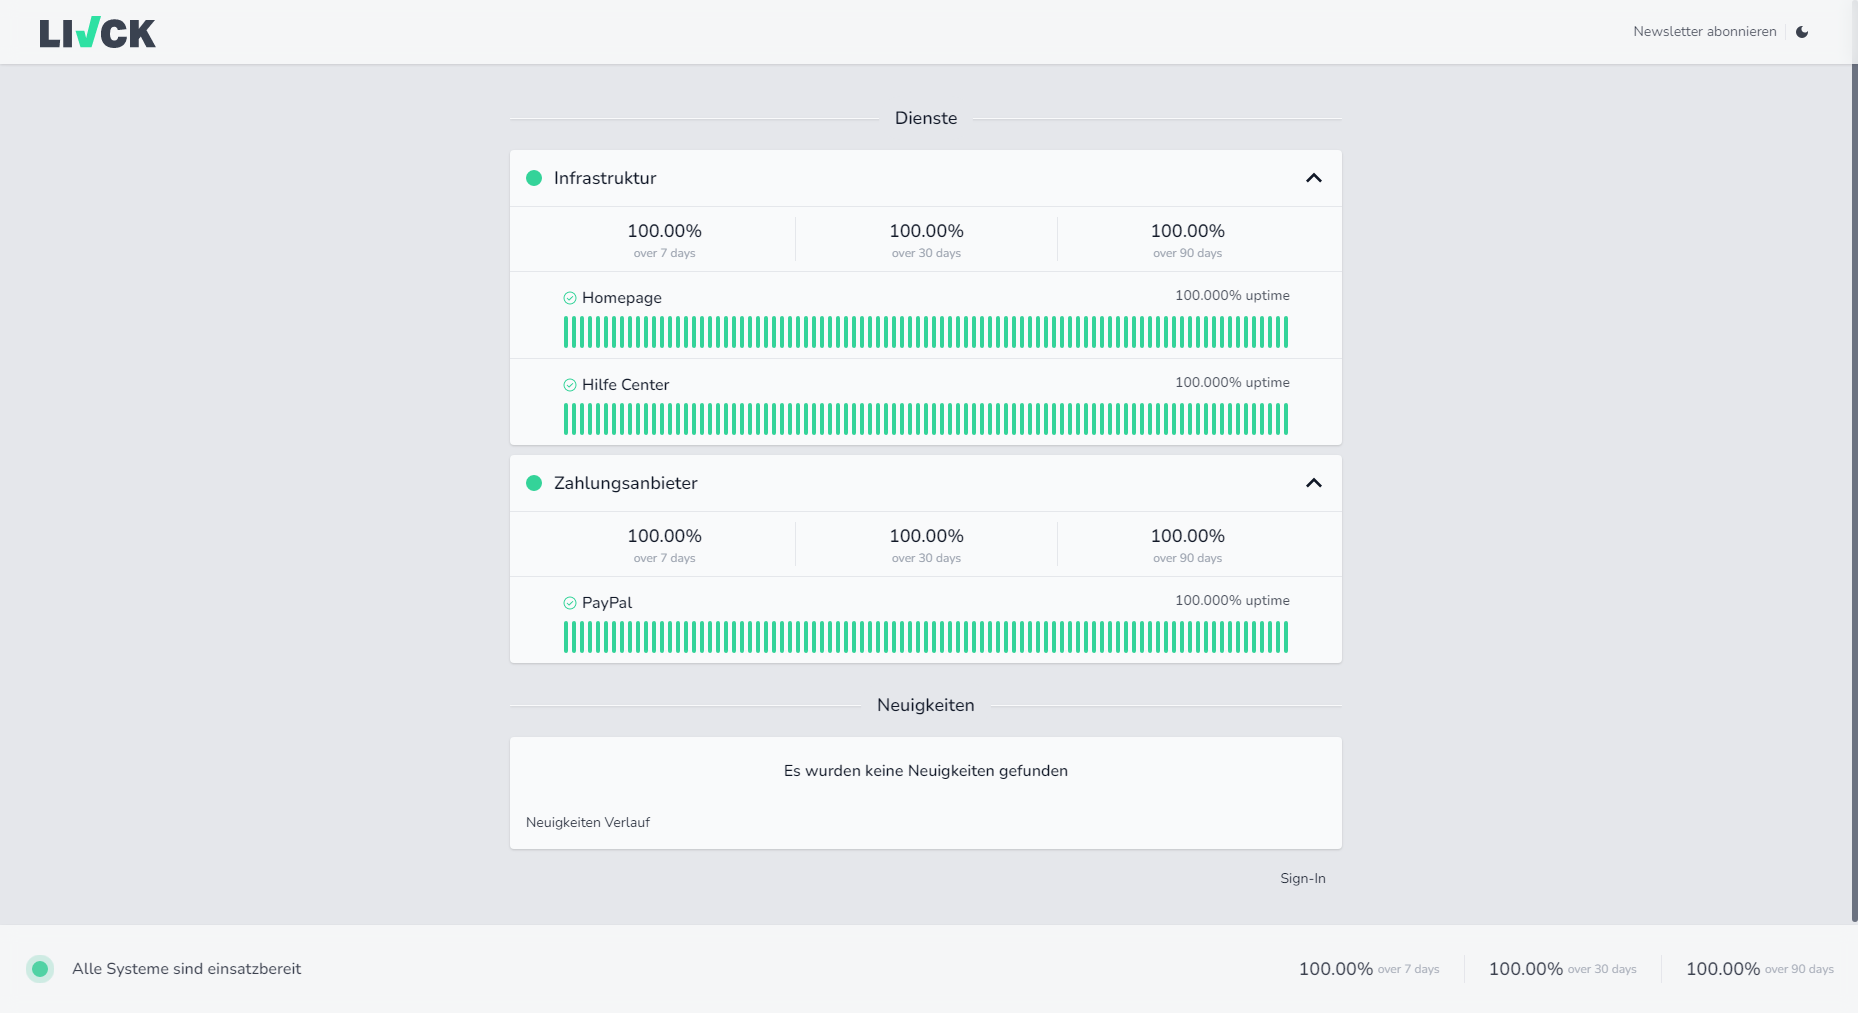Click the Zahlungsanbieter green status dot
This screenshot has width=1858, height=1013.
[534, 483]
